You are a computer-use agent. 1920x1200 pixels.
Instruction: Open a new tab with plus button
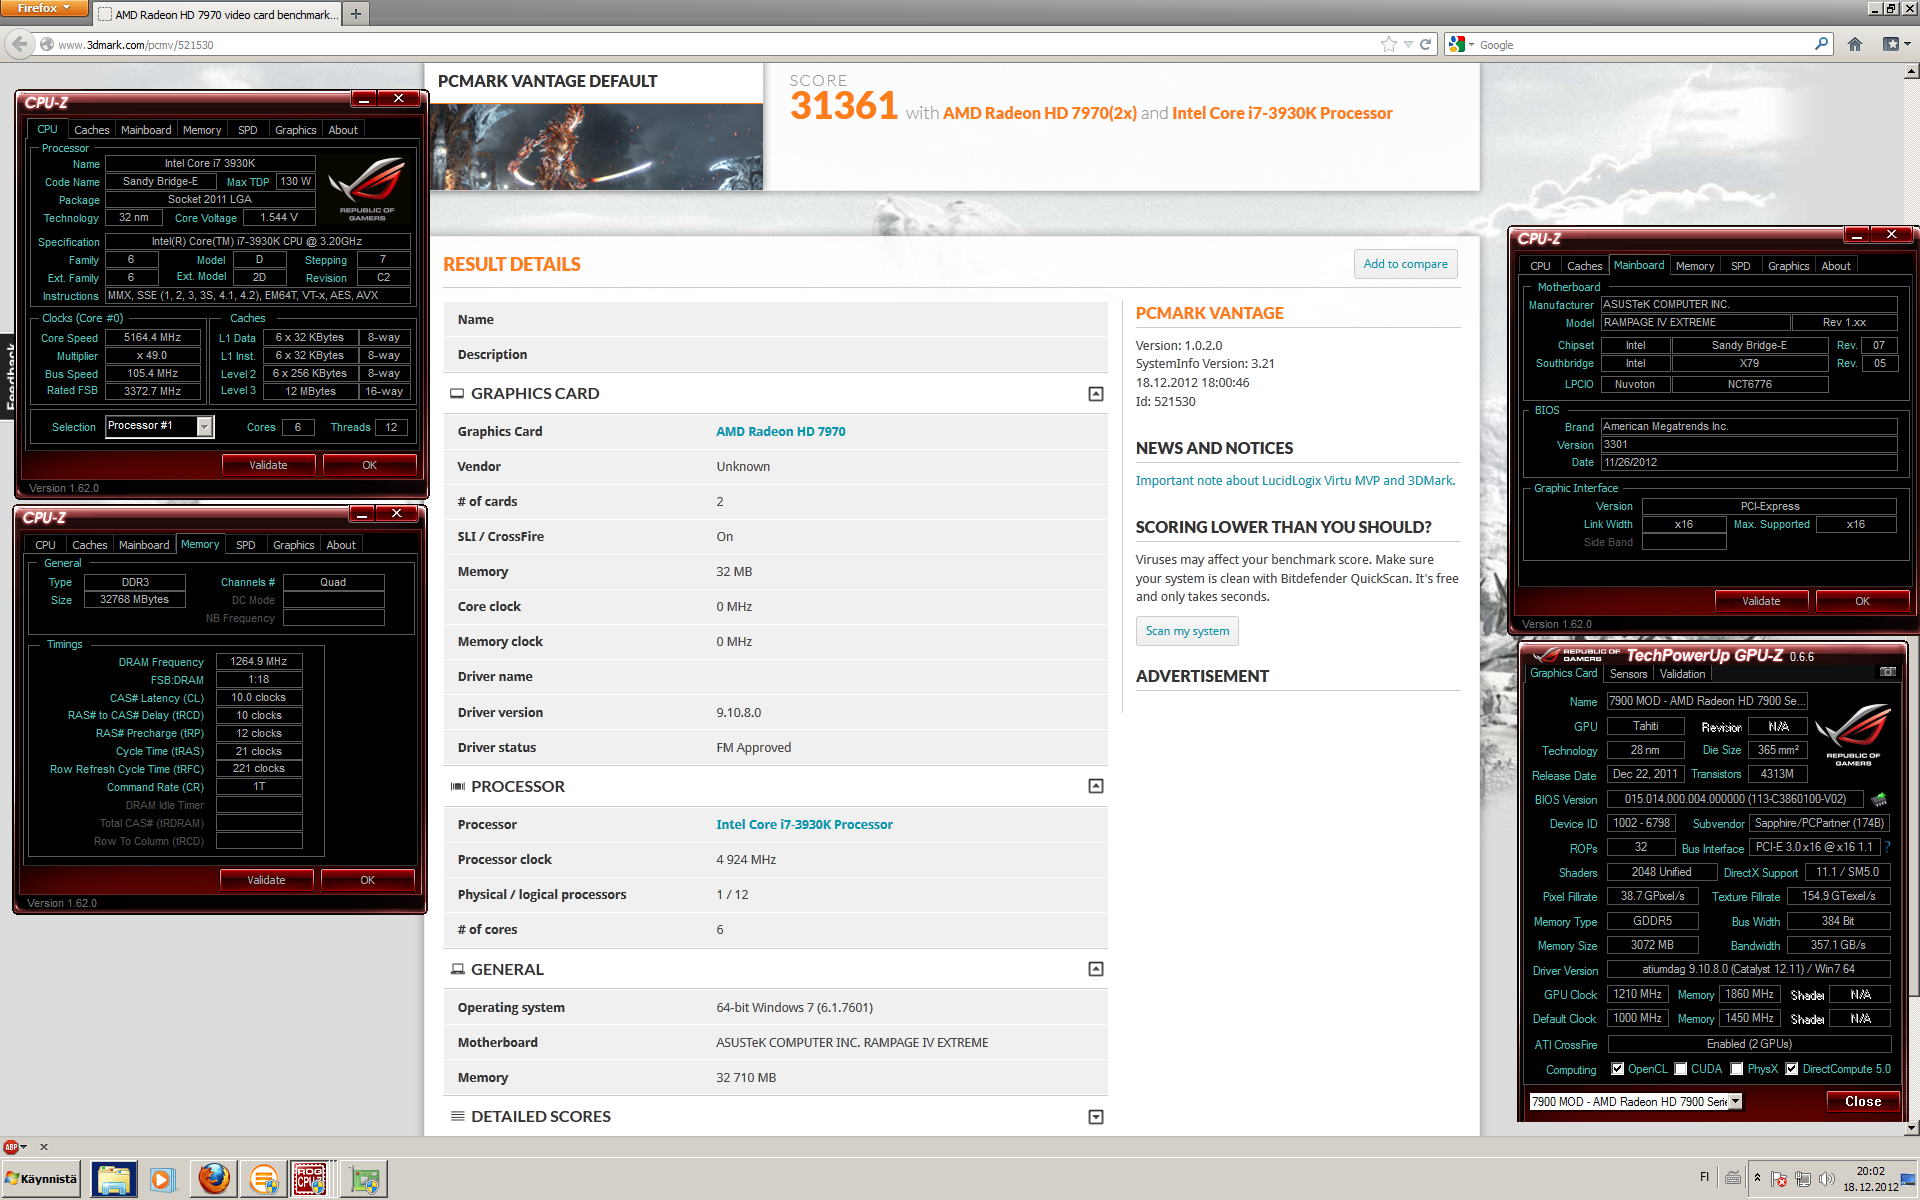click(356, 14)
